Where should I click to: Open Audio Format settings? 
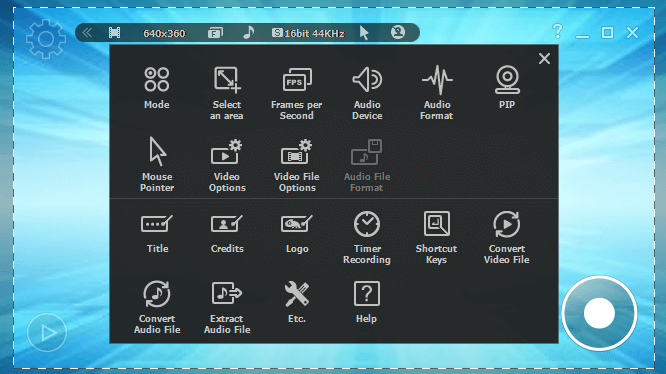tap(437, 93)
